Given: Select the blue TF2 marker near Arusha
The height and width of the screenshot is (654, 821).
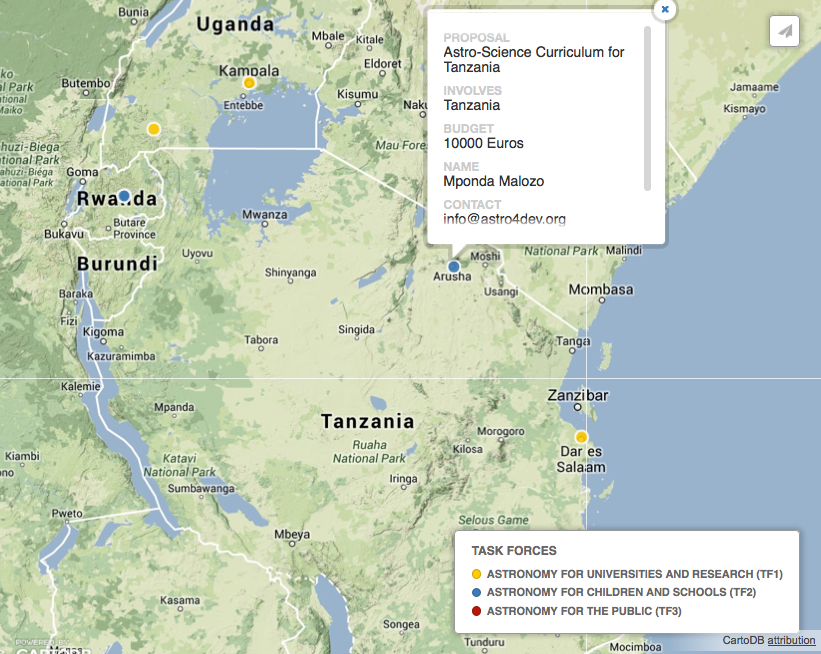Looking at the screenshot, I should [453, 266].
